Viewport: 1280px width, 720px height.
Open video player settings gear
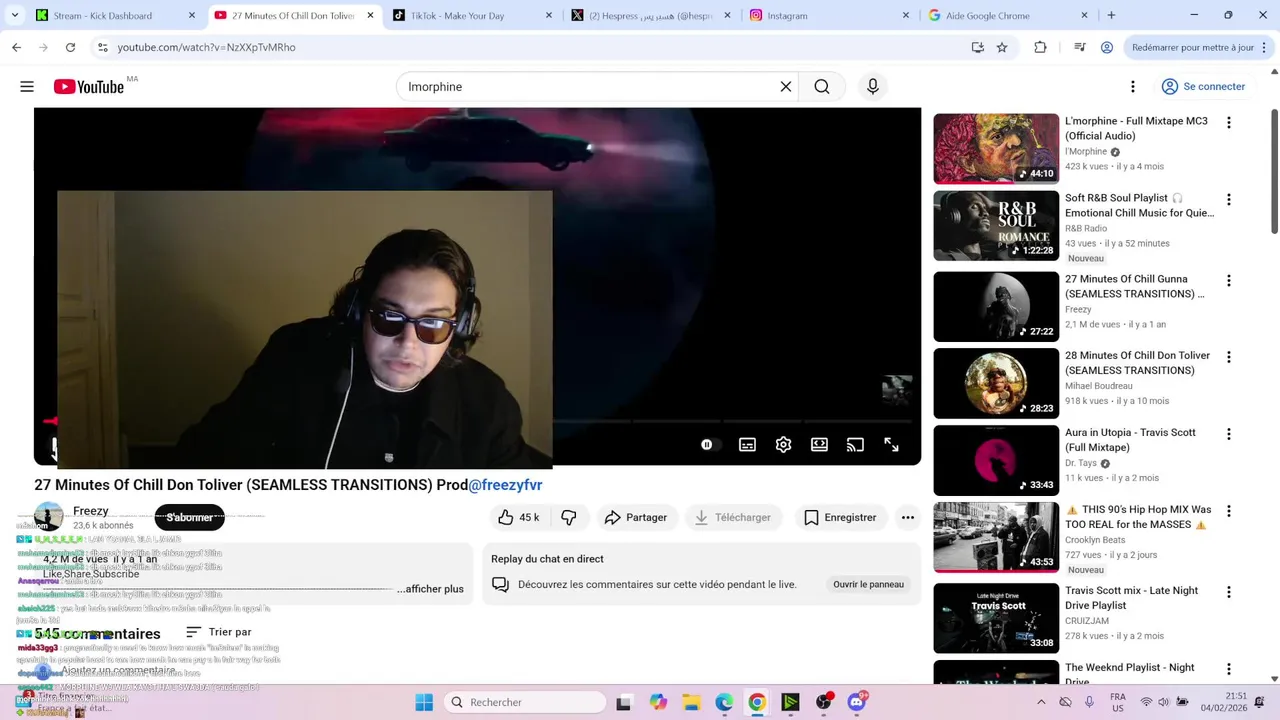tap(783, 445)
